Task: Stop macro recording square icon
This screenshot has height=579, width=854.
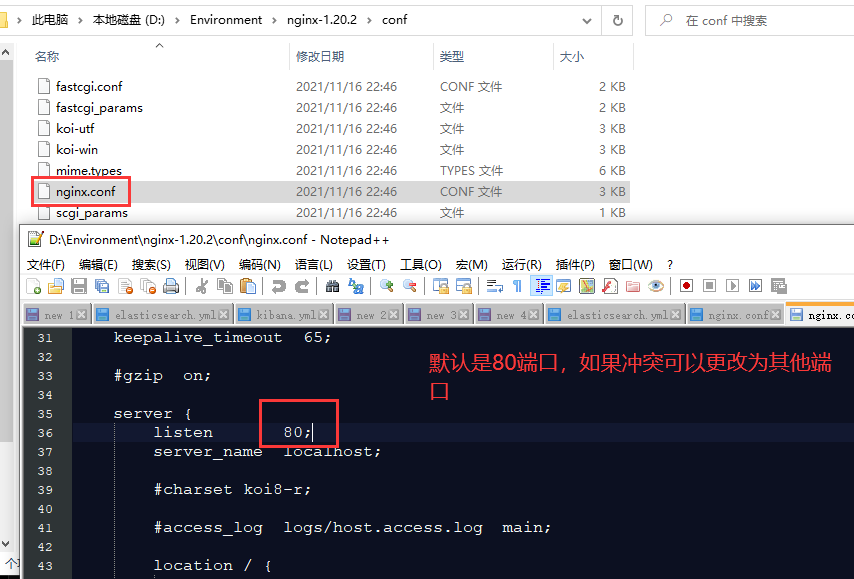Action: coord(709,286)
